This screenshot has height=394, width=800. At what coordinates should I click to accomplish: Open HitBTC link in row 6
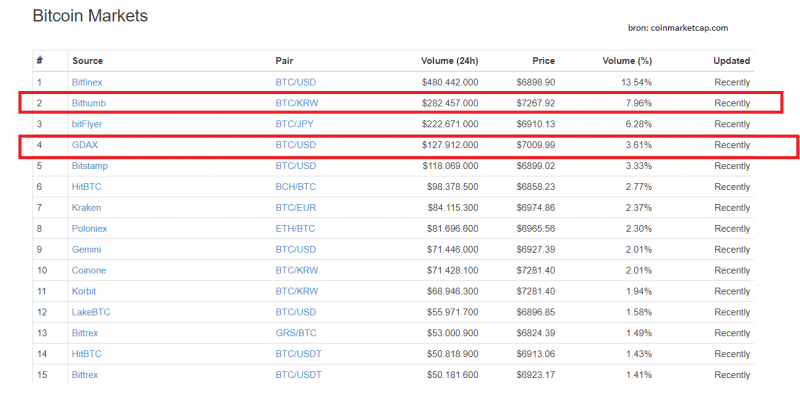point(87,187)
